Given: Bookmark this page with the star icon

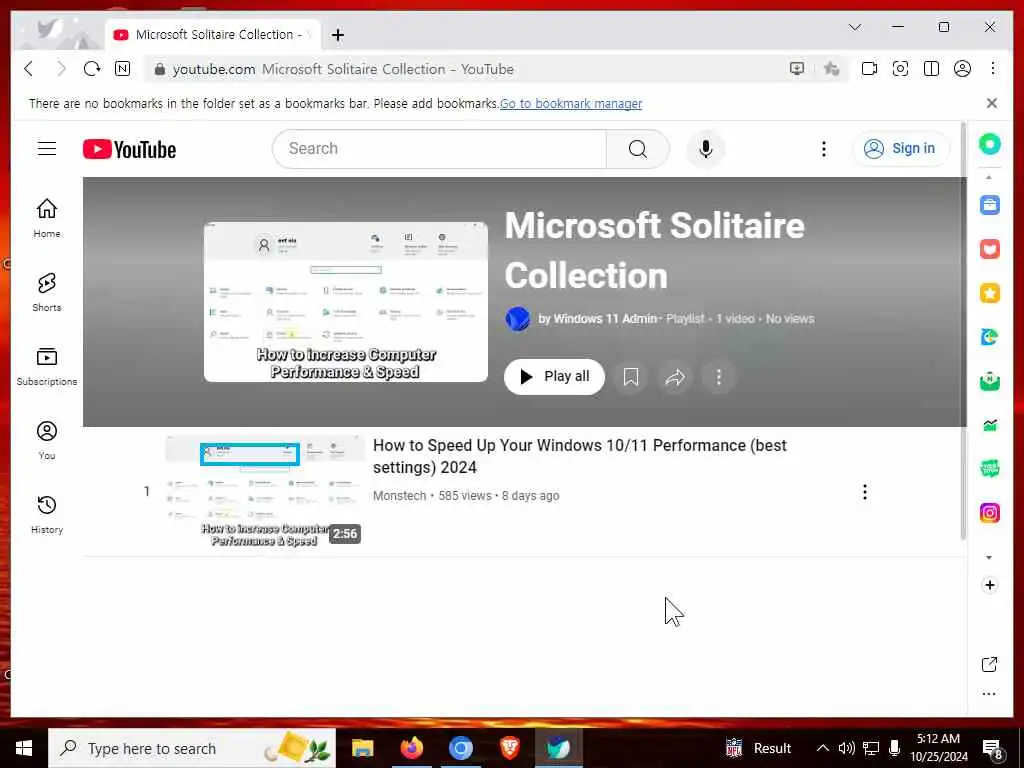Looking at the screenshot, I should pos(831,69).
